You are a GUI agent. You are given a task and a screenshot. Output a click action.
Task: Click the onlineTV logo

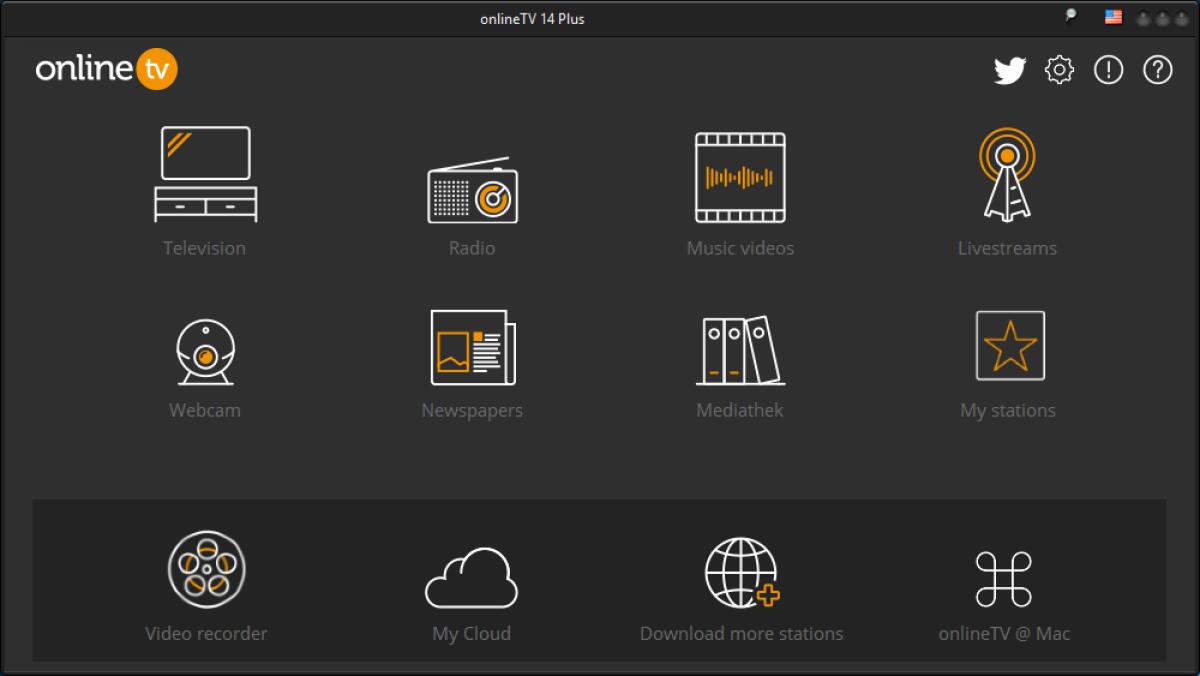click(106, 69)
